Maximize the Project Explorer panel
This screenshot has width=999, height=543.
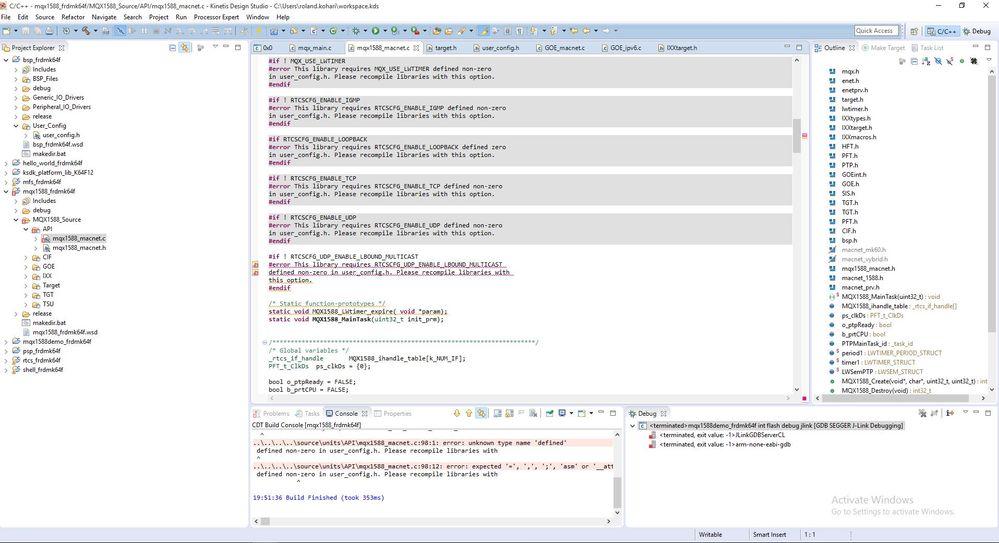(238, 48)
